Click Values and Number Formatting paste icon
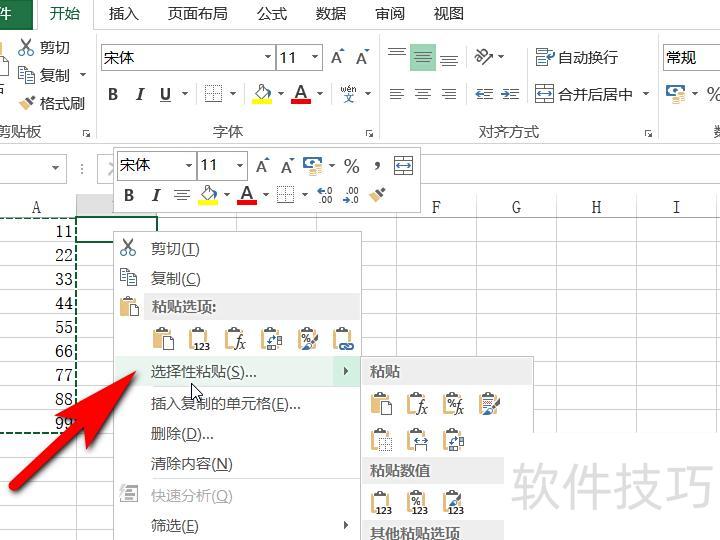 (x=417, y=503)
